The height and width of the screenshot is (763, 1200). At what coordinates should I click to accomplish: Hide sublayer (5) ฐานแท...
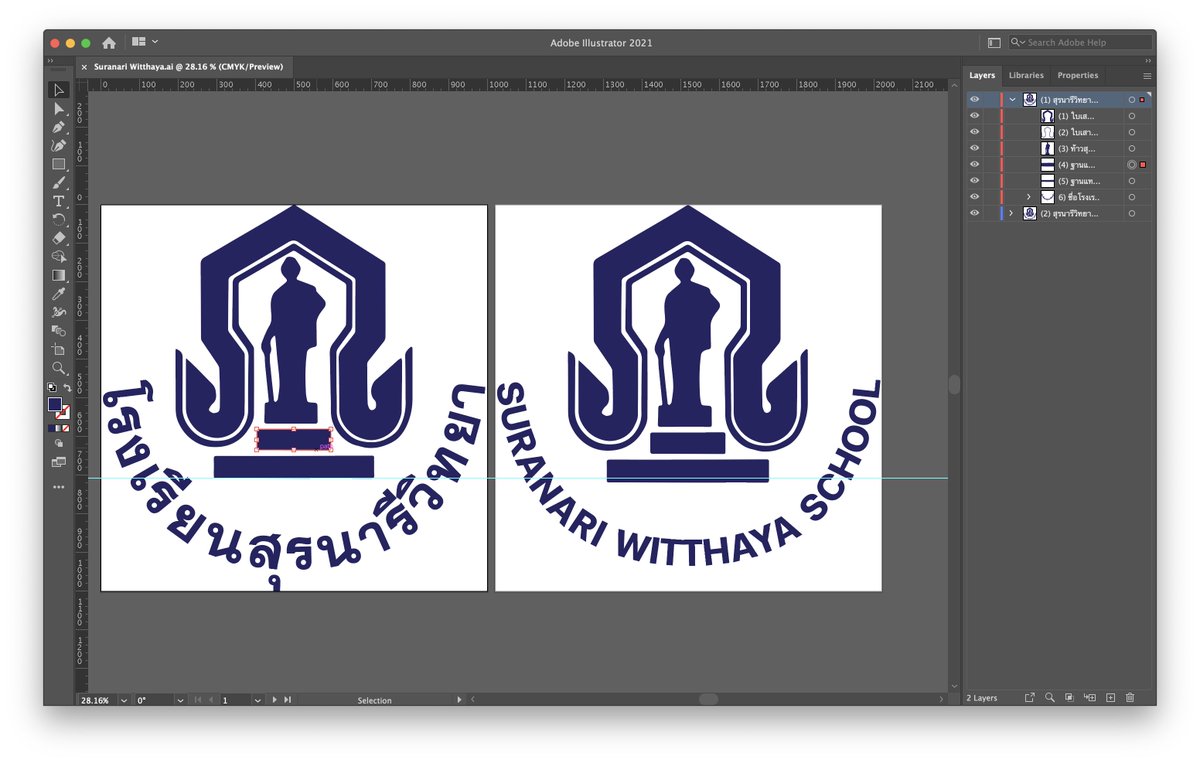pos(974,181)
